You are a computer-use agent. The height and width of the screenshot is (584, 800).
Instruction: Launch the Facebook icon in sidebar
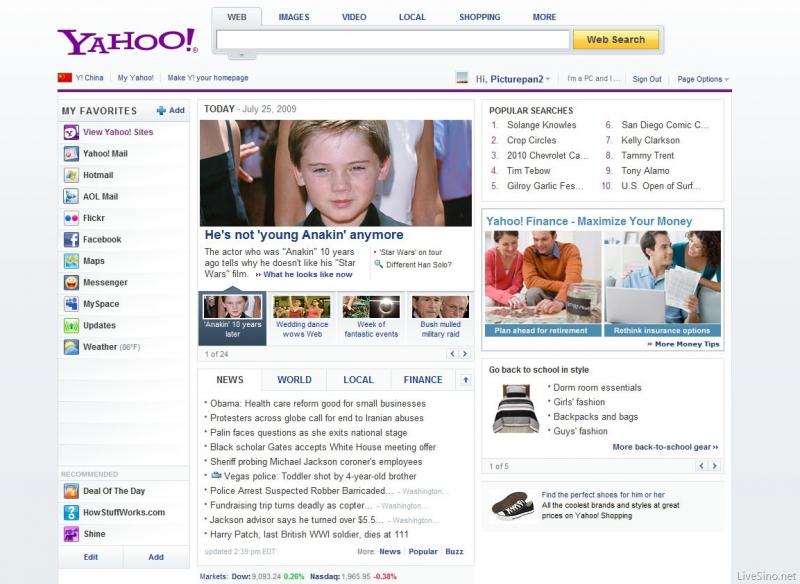(71, 240)
